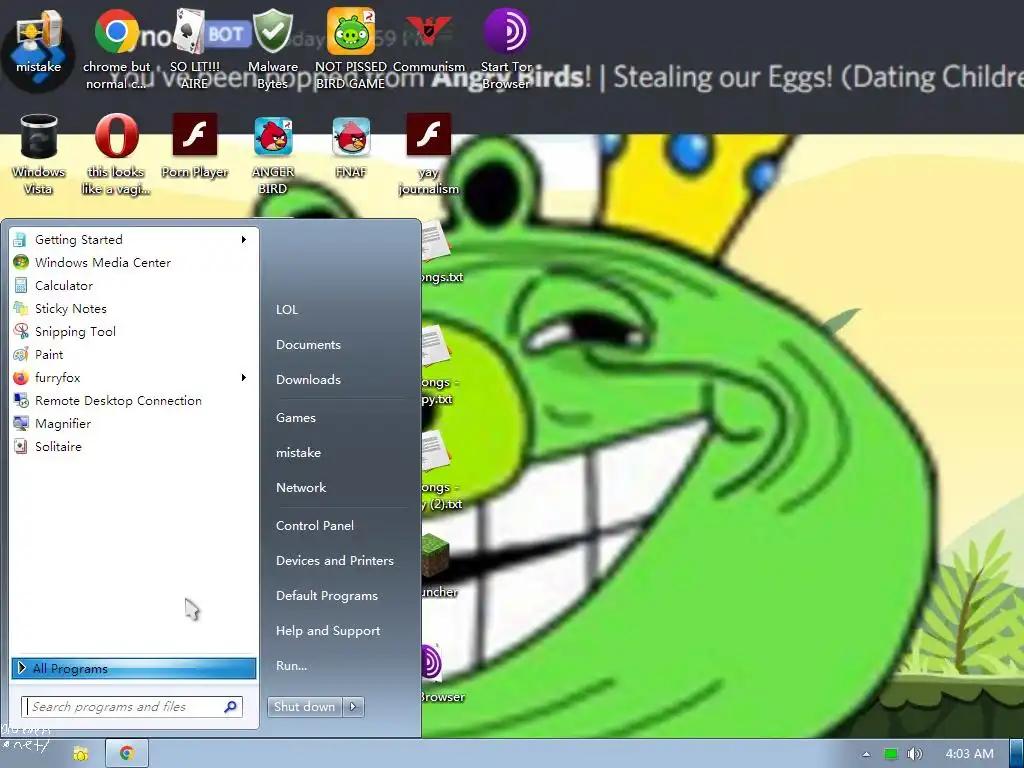
Task: Open the 'SO LIT!!! AIRE' solitaire icon
Action: (x=194, y=49)
